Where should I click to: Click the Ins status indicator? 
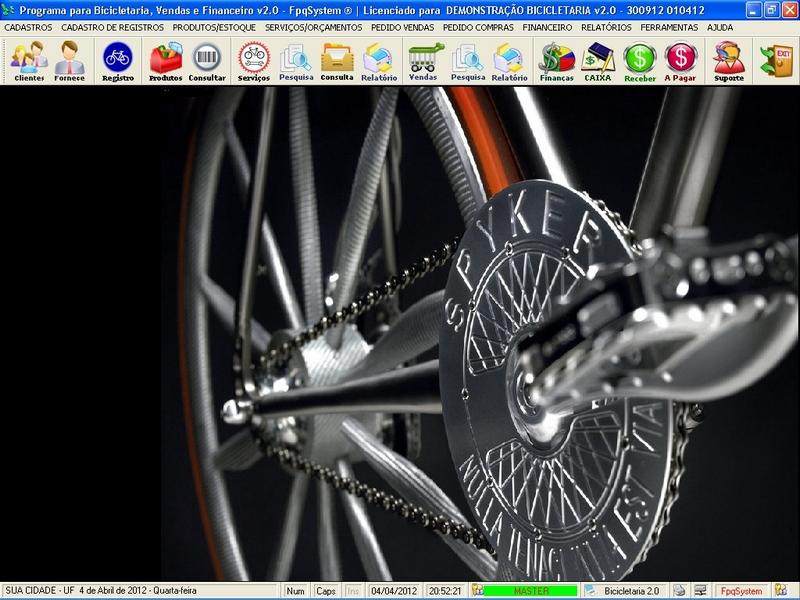[353, 591]
